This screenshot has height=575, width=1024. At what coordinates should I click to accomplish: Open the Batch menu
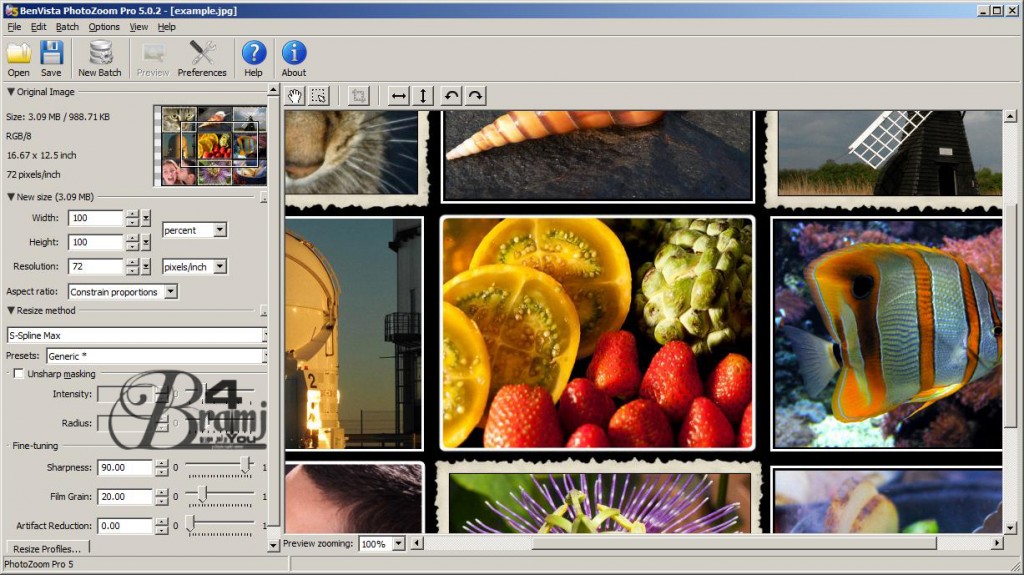pos(67,27)
